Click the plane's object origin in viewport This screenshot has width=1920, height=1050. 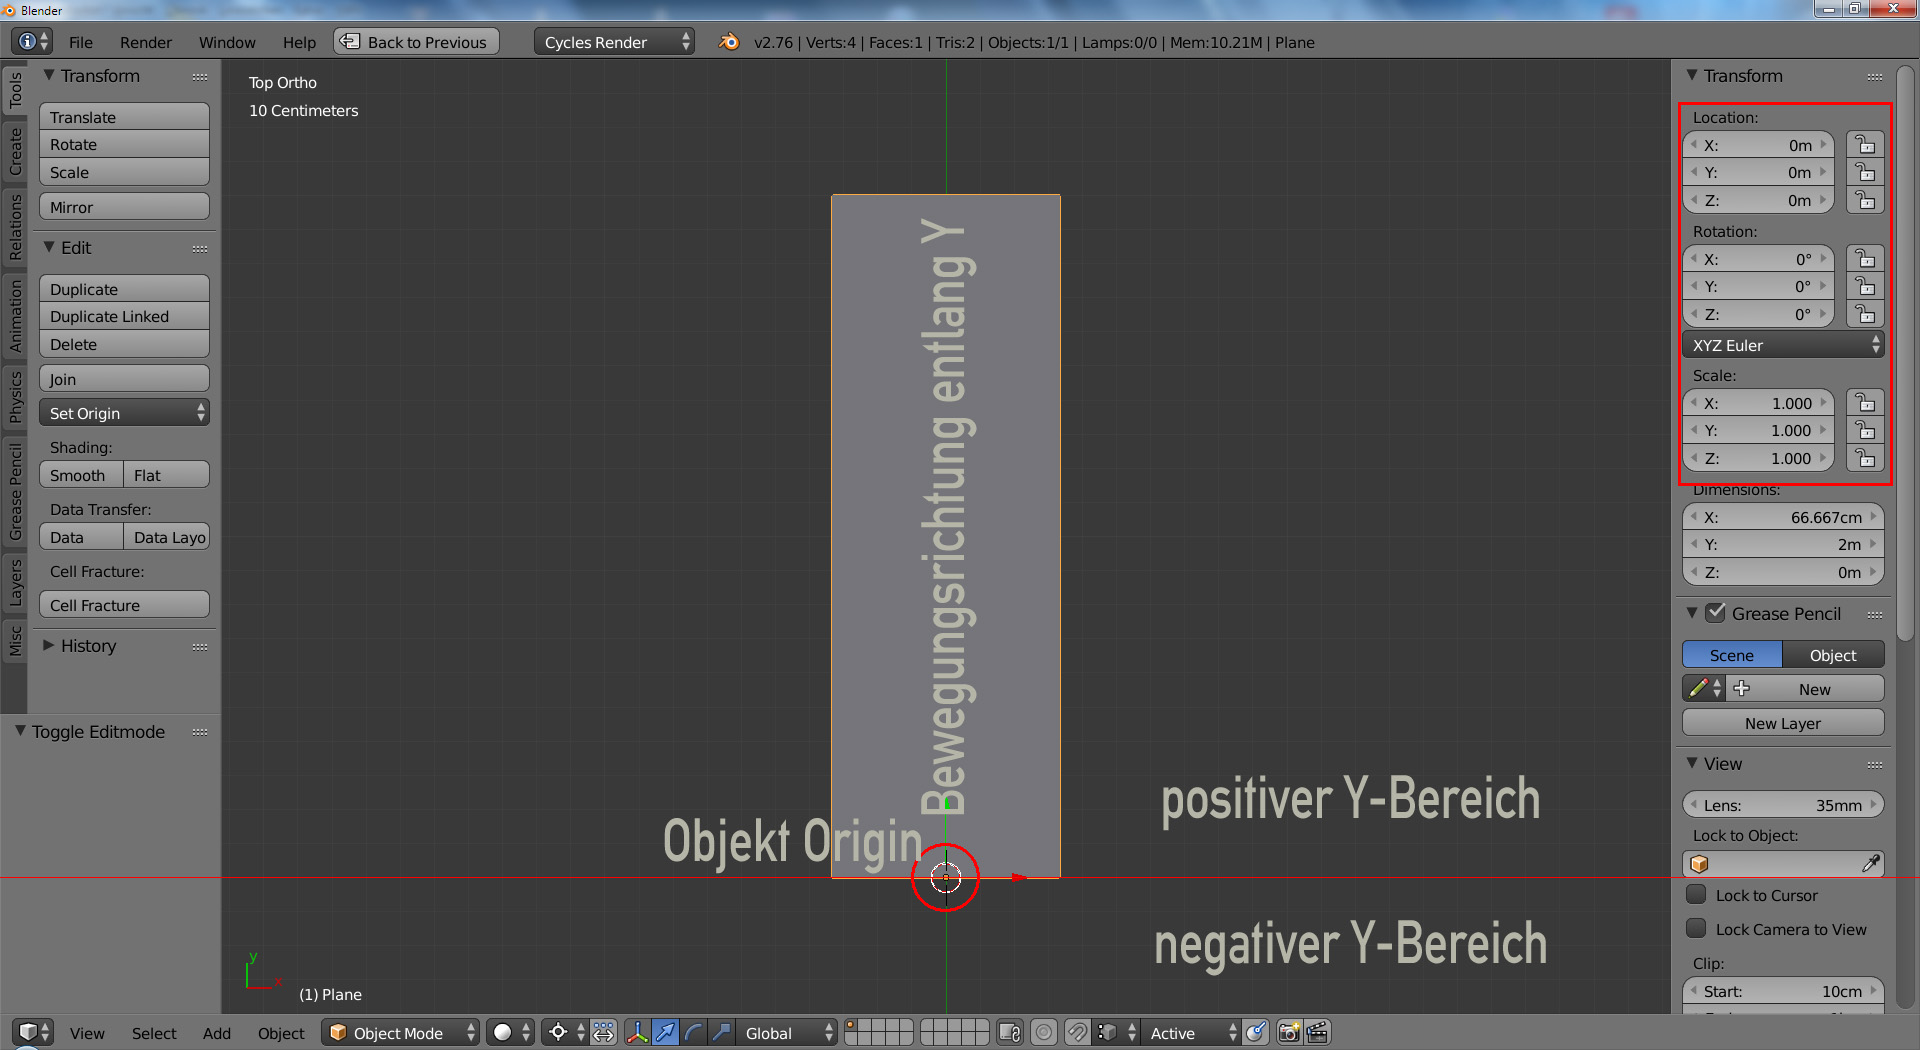point(946,878)
